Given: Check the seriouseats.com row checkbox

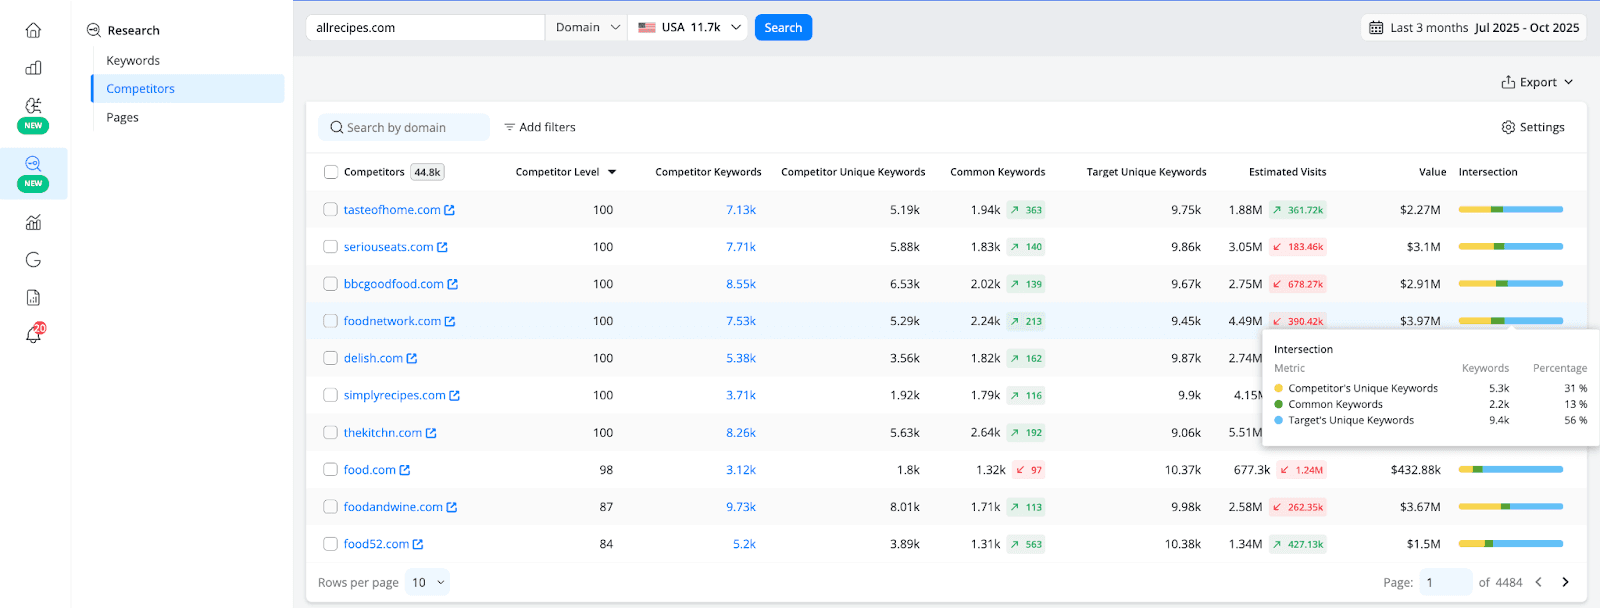Looking at the screenshot, I should pos(331,247).
